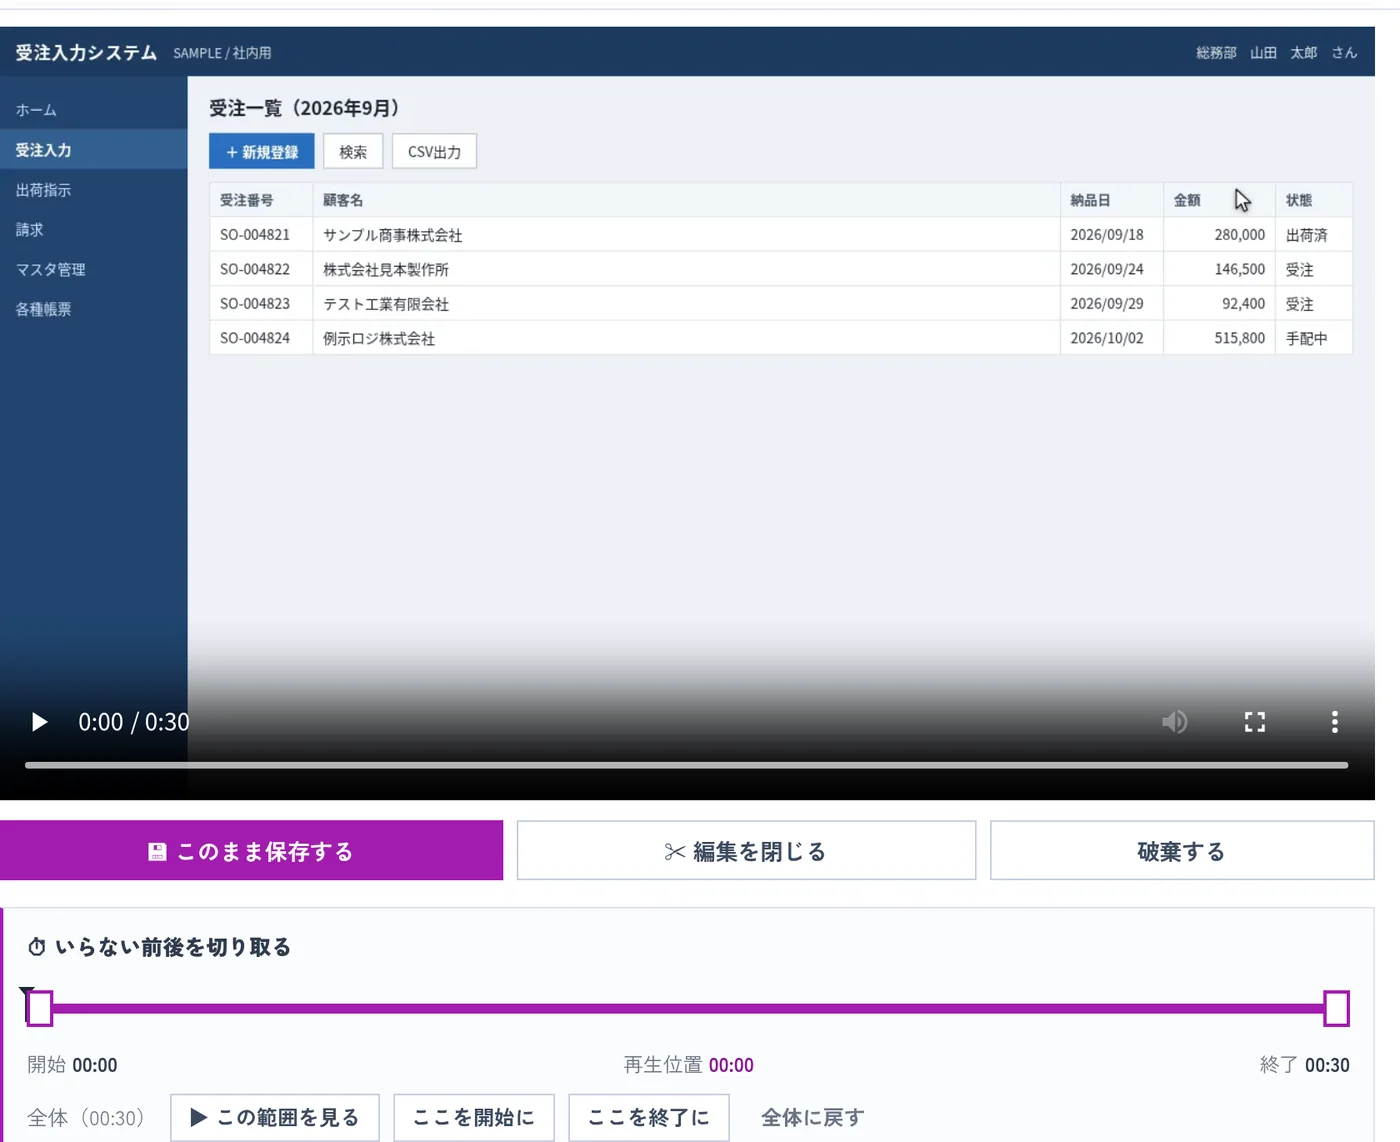Click customer サンプル商事株式会社
The width and height of the screenshot is (1400, 1142).
pyautogui.click(x=393, y=235)
